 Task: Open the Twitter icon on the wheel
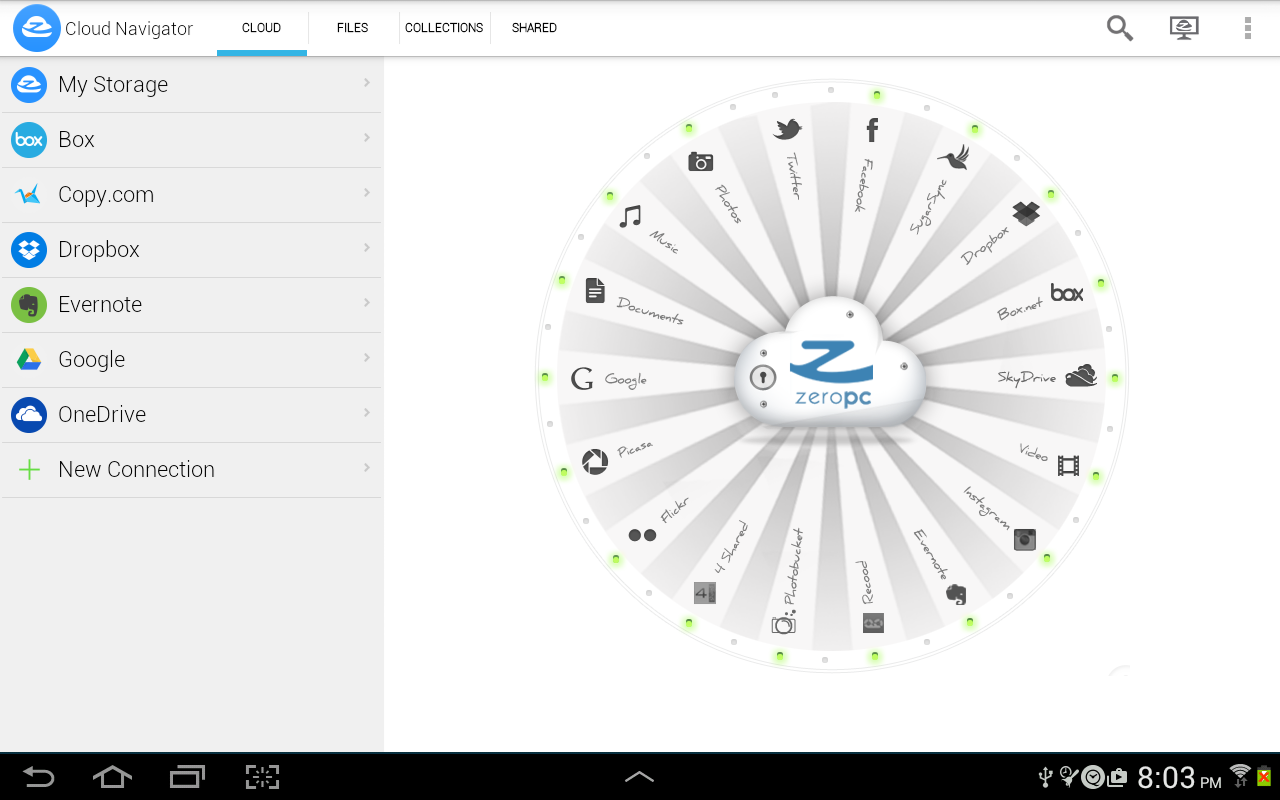pos(788,128)
